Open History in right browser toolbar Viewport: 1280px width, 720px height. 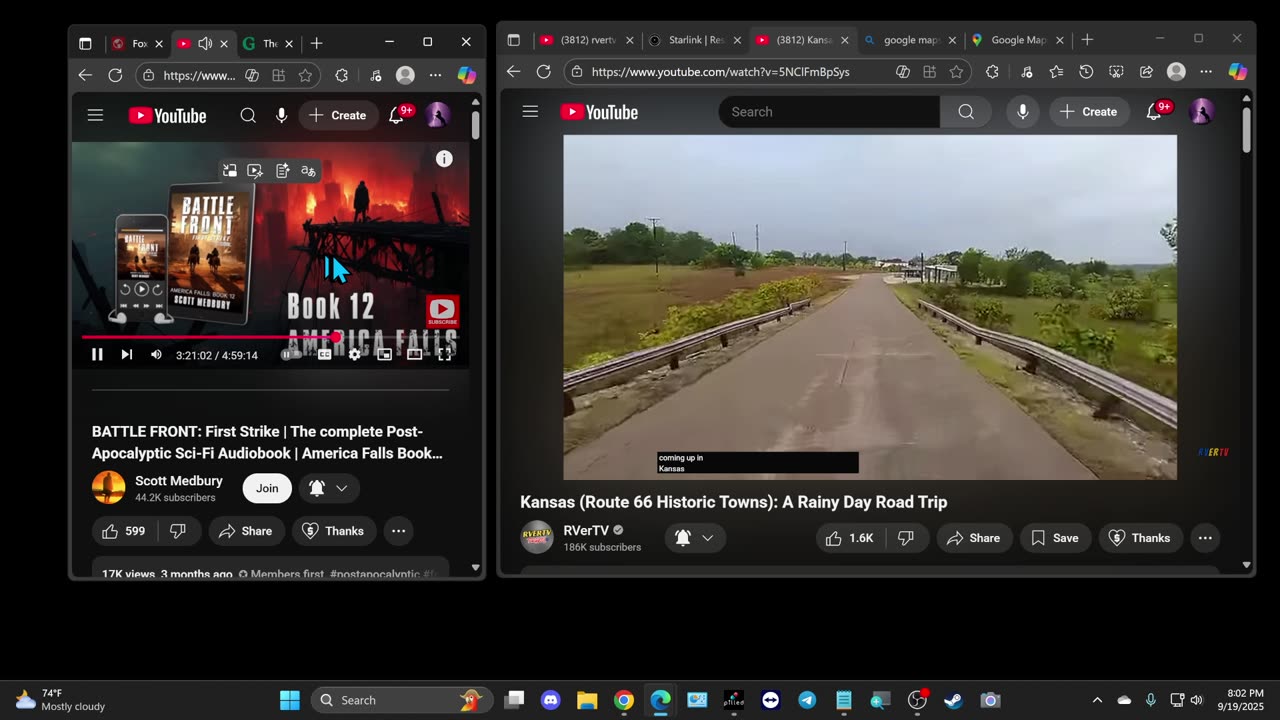1086,72
